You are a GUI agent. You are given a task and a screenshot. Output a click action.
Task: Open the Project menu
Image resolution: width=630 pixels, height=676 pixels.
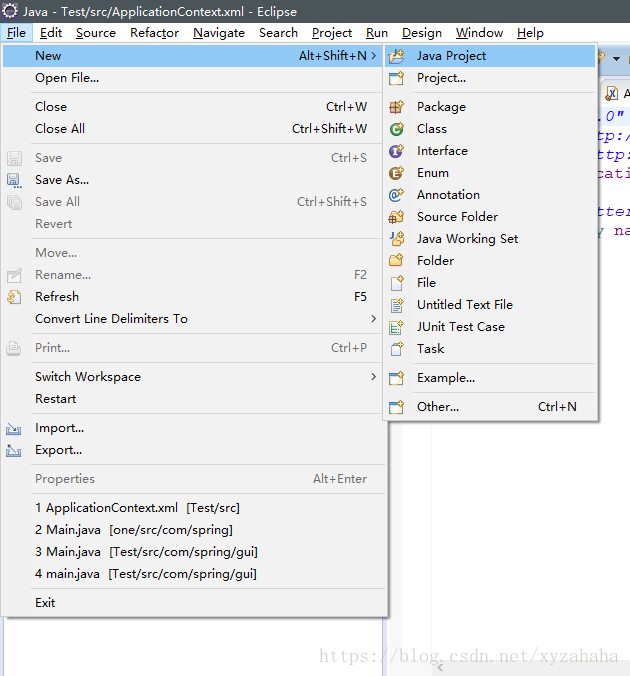[332, 33]
